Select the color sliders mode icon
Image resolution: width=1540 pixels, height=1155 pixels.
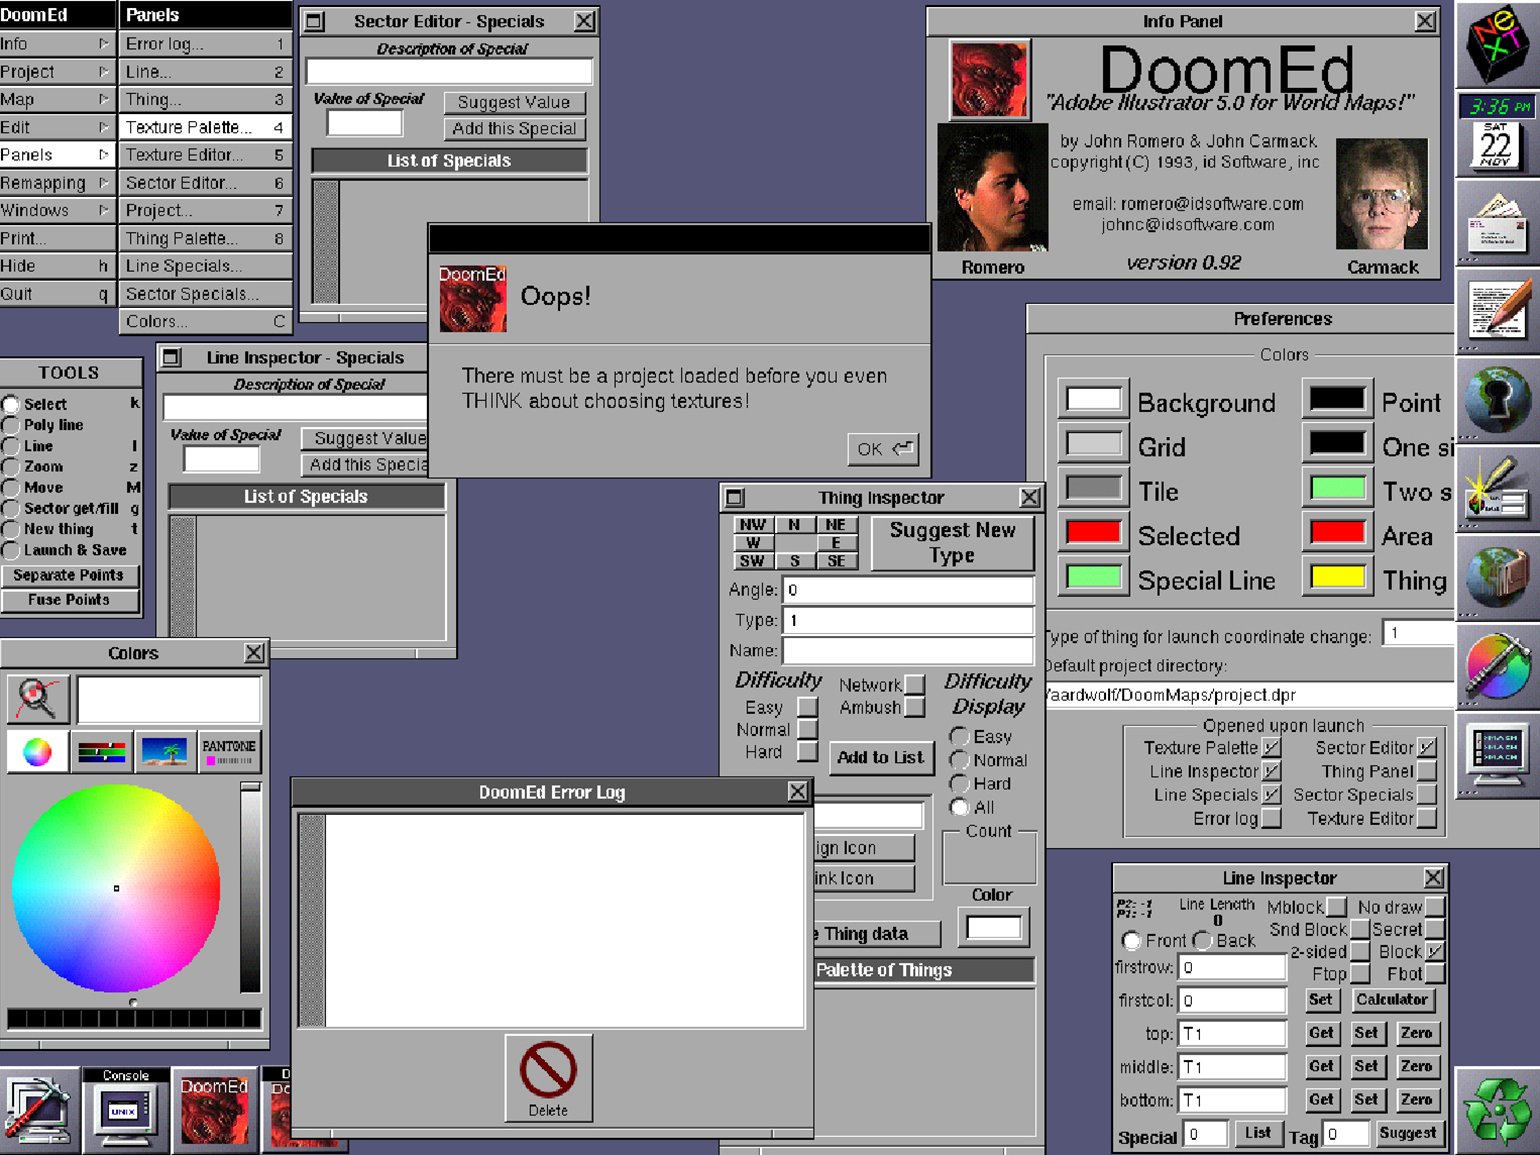[101, 752]
